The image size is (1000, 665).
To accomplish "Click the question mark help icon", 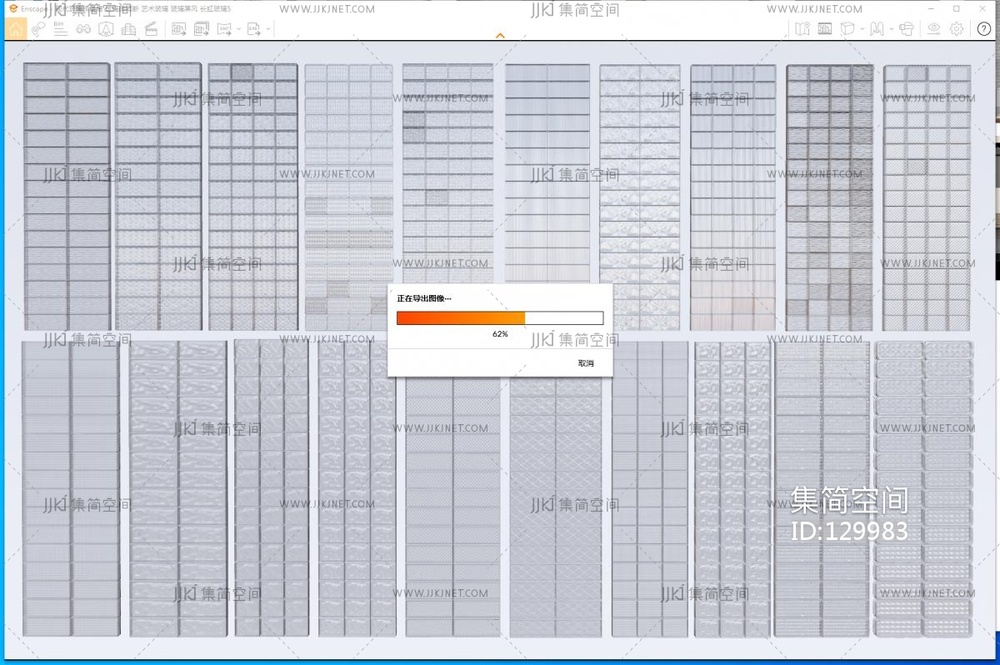I will [x=984, y=29].
